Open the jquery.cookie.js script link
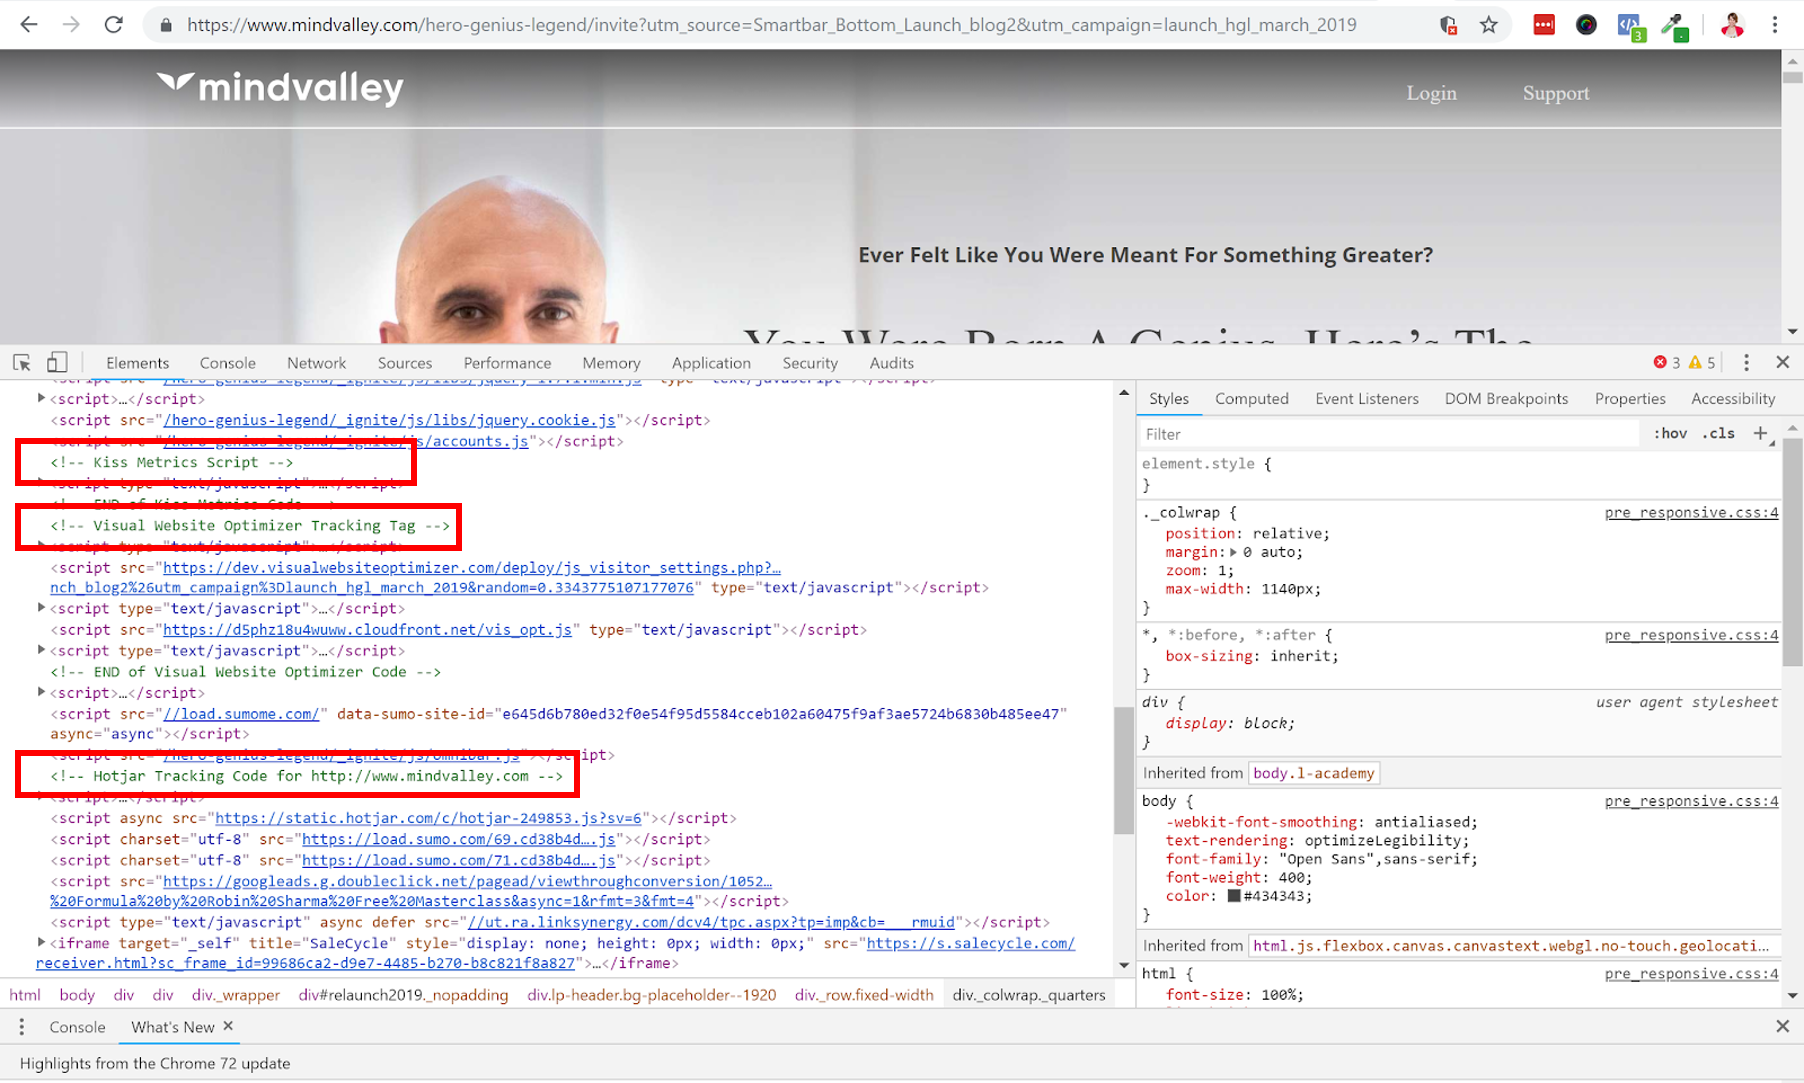 tap(389, 420)
